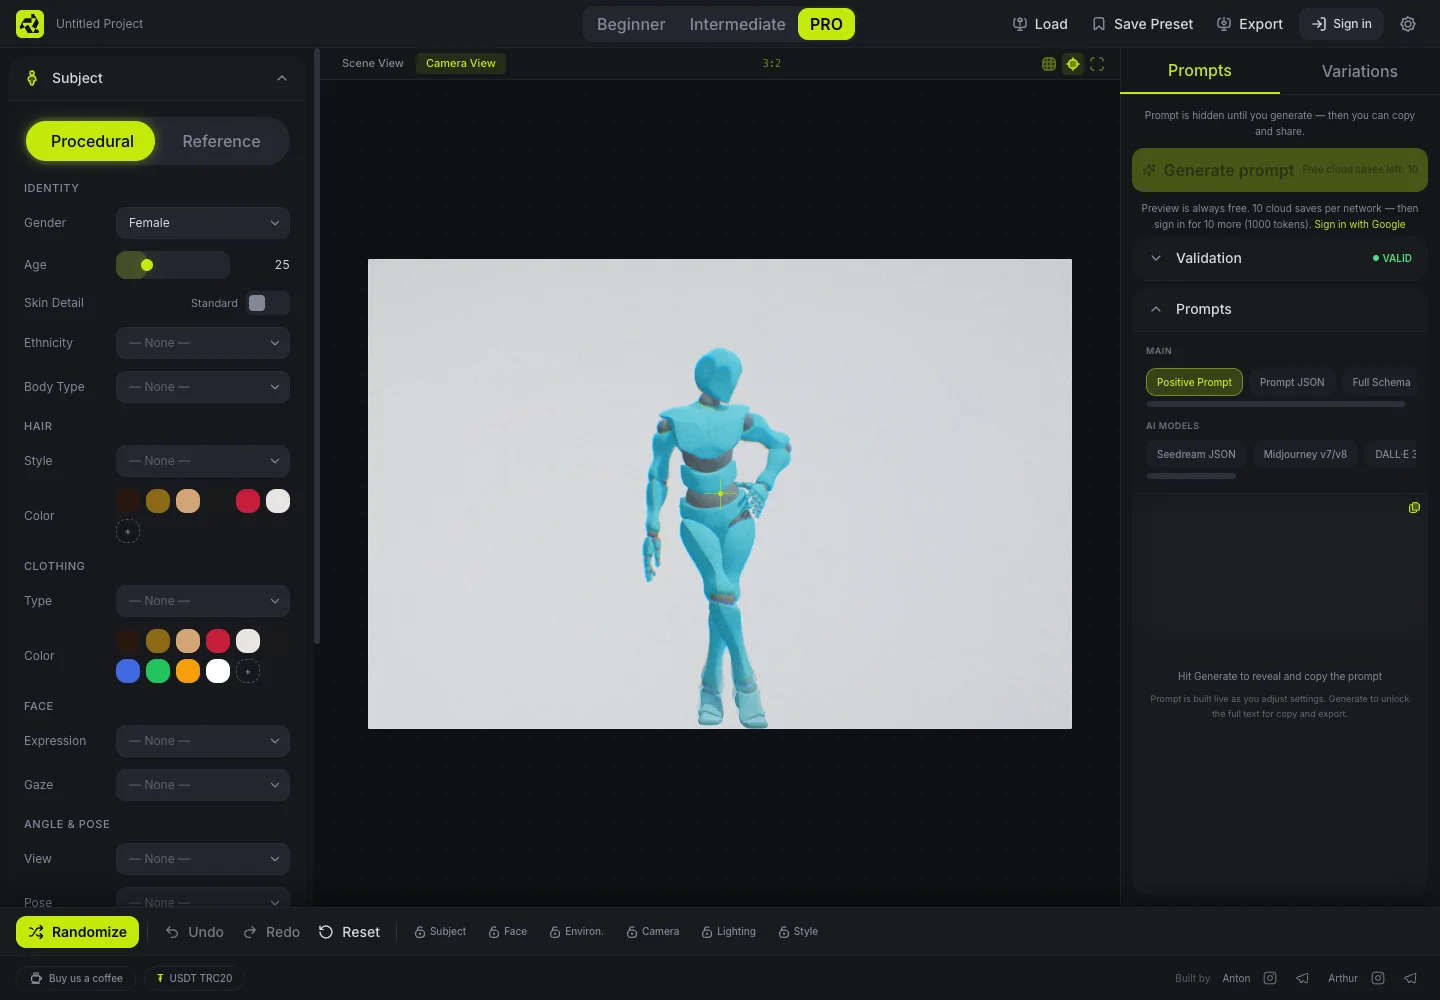Expand the Validation section

point(1280,258)
